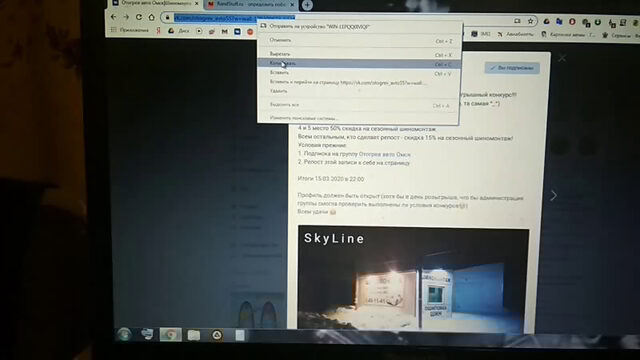640x360 pixels.
Task: Open document app on taskbar
Action: 240,335
